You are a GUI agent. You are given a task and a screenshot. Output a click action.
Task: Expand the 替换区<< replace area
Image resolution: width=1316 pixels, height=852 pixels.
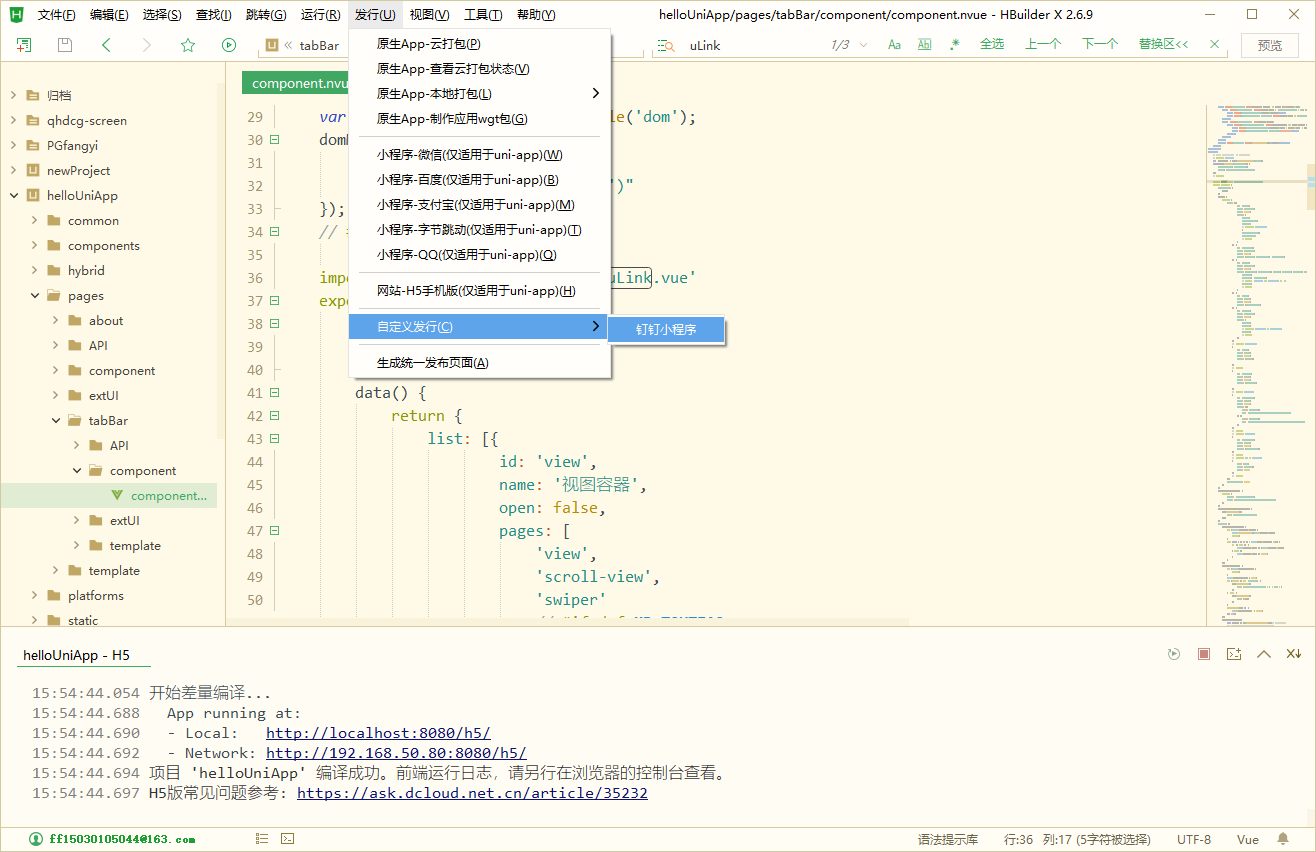pos(1164,45)
